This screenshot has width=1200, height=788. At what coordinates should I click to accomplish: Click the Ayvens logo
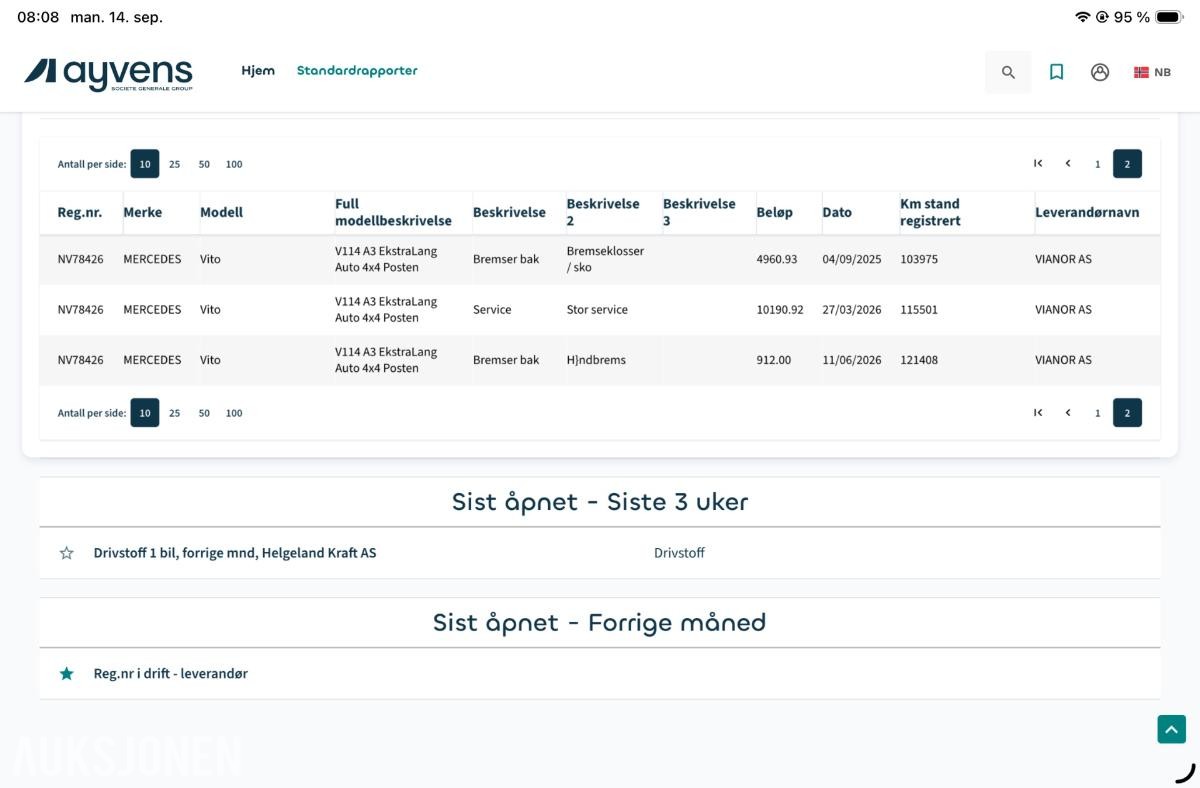point(108,73)
